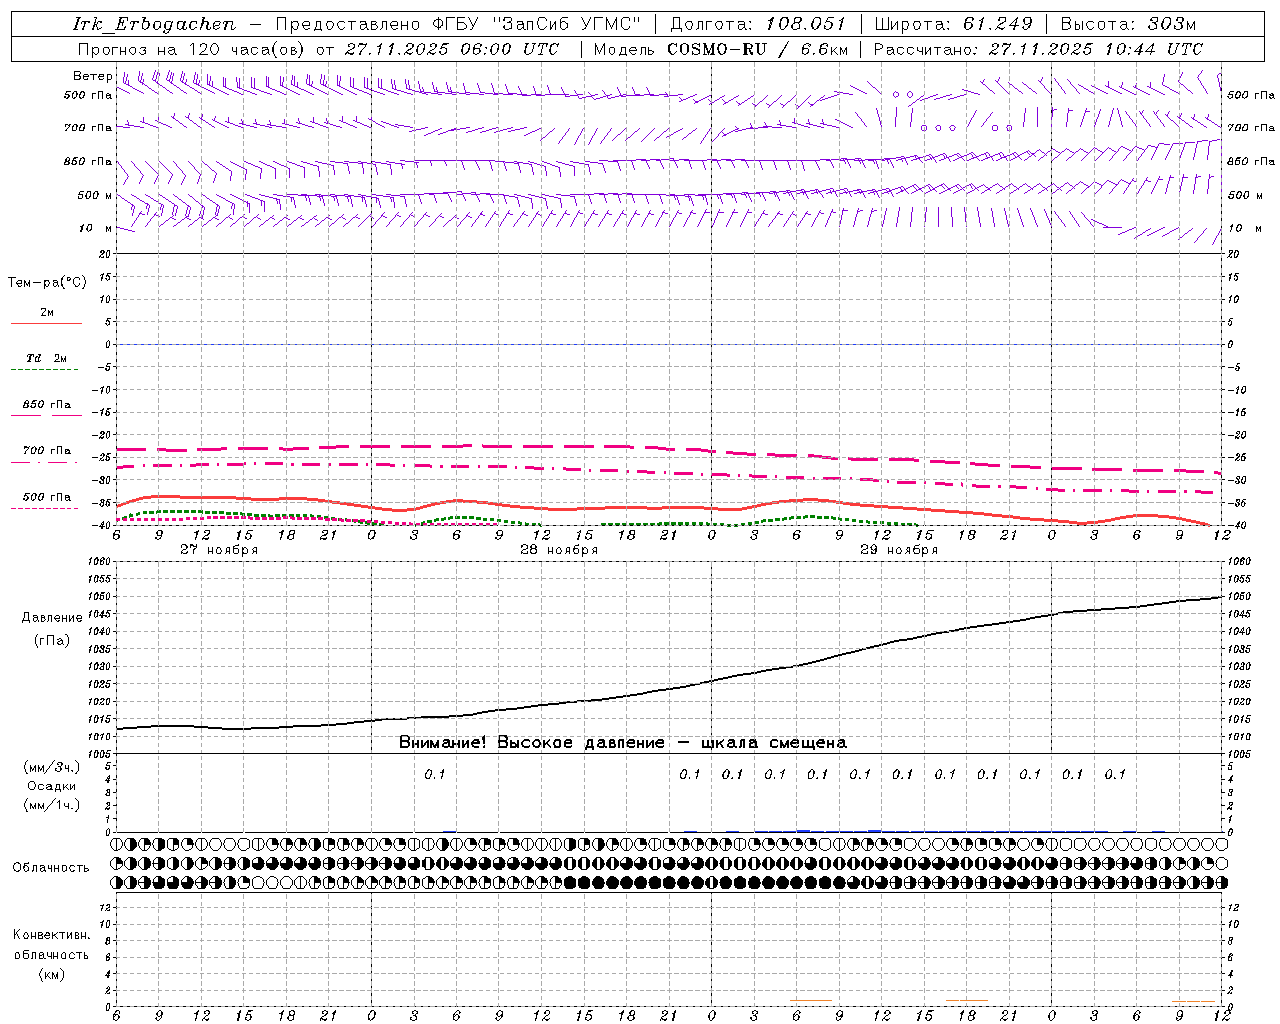Click the forecast start time 27.11.2025 06:00 UTC

click(x=452, y=49)
